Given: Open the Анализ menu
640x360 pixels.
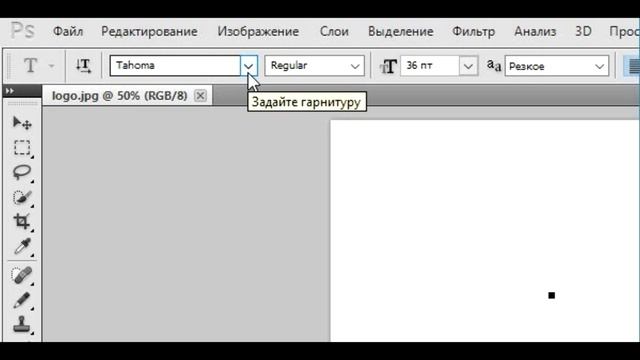Looking at the screenshot, I should click(x=535, y=31).
